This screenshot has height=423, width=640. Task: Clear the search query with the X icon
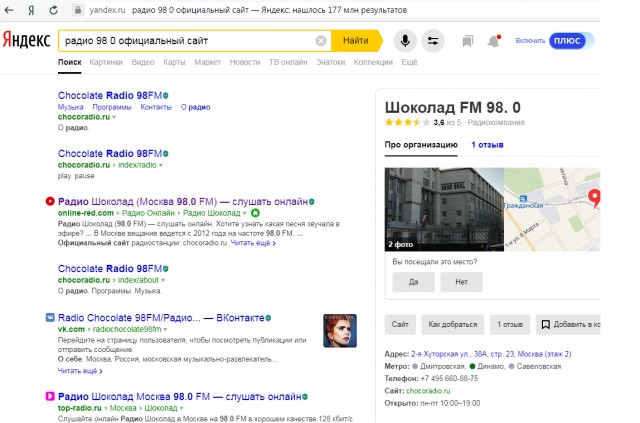[321, 40]
